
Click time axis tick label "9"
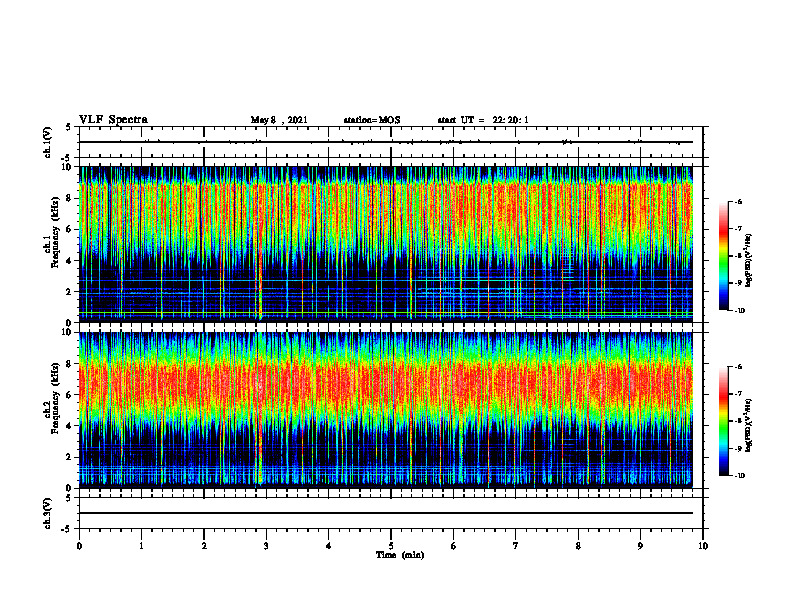[640, 546]
